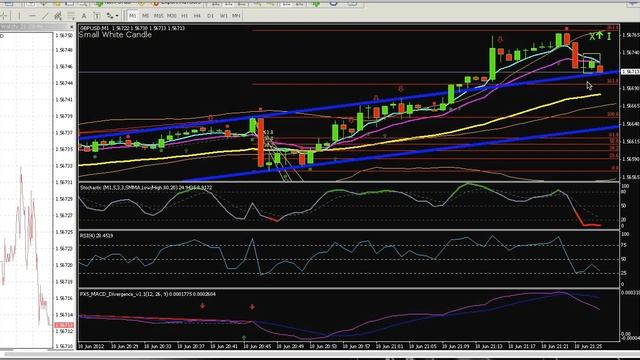Image resolution: width=640 pixels, height=360 pixels.
Task: Switch chart to D1 timeframe
Action: 211,16
